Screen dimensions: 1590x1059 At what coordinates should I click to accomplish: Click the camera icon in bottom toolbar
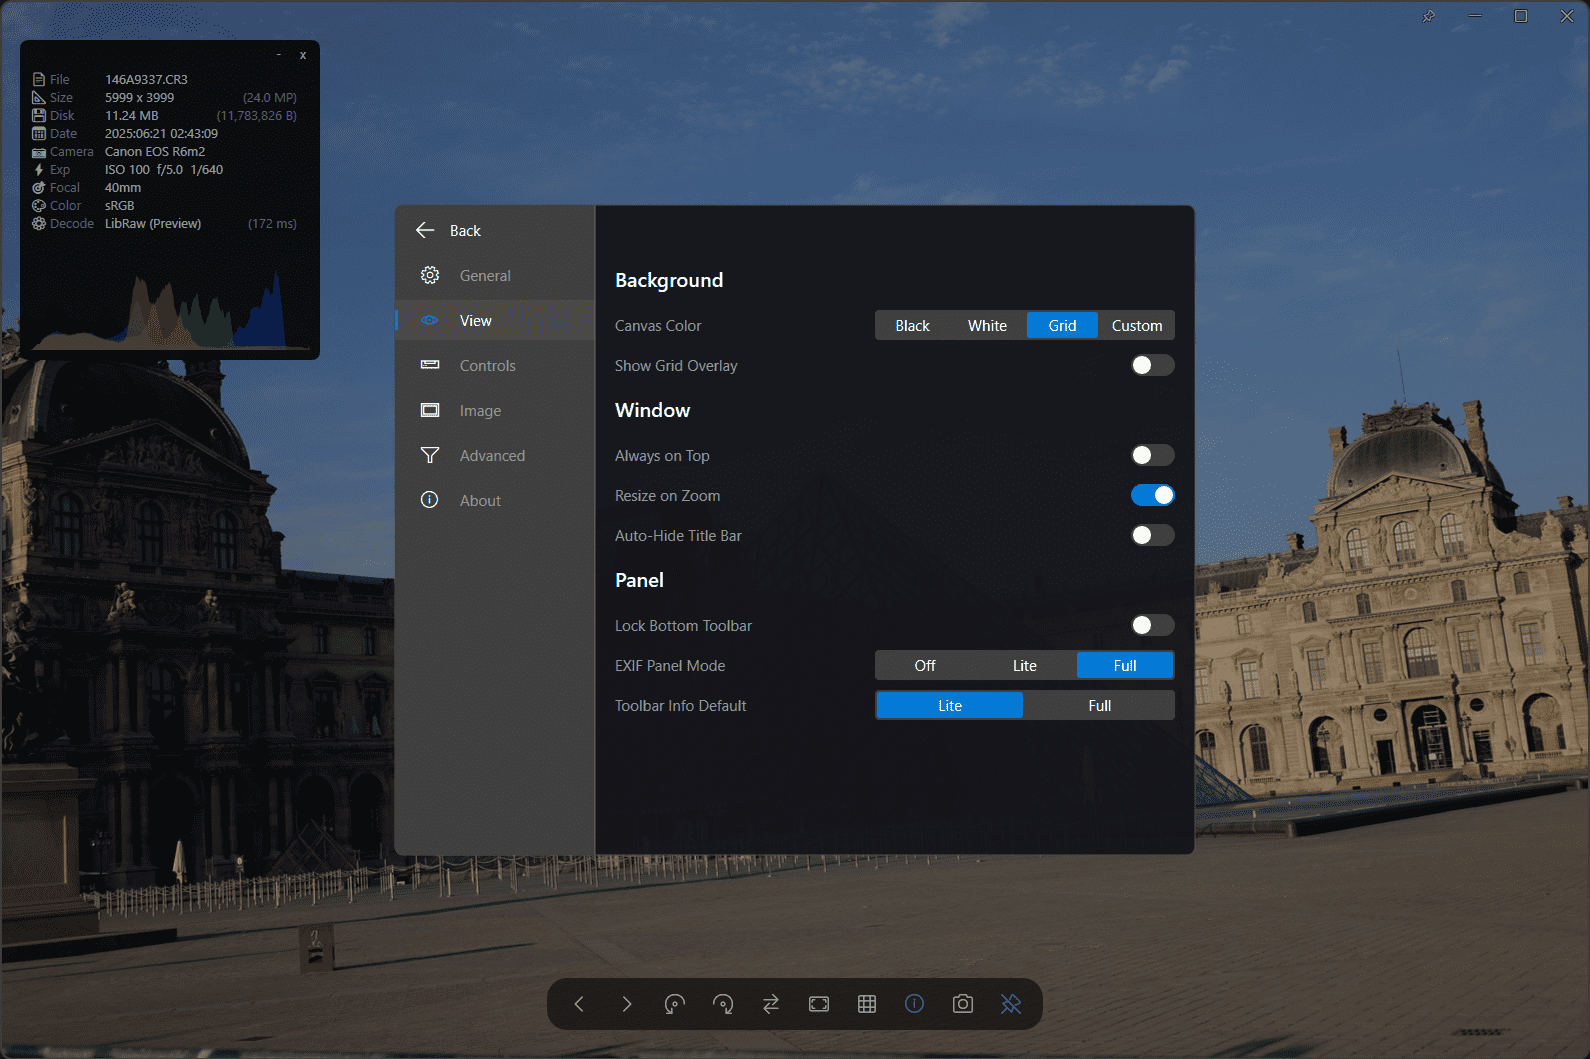[963, 1004]
